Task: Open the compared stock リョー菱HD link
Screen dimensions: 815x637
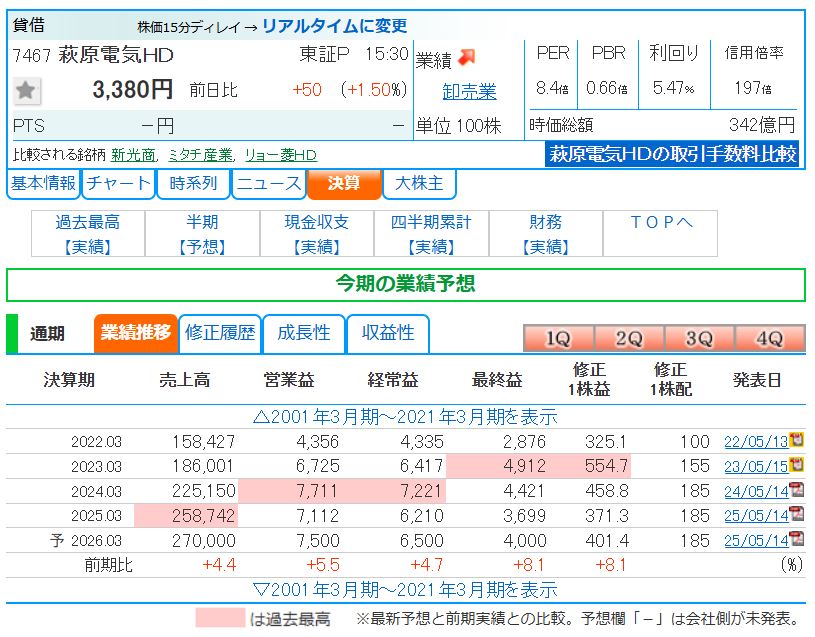Action: coord(281,155)
